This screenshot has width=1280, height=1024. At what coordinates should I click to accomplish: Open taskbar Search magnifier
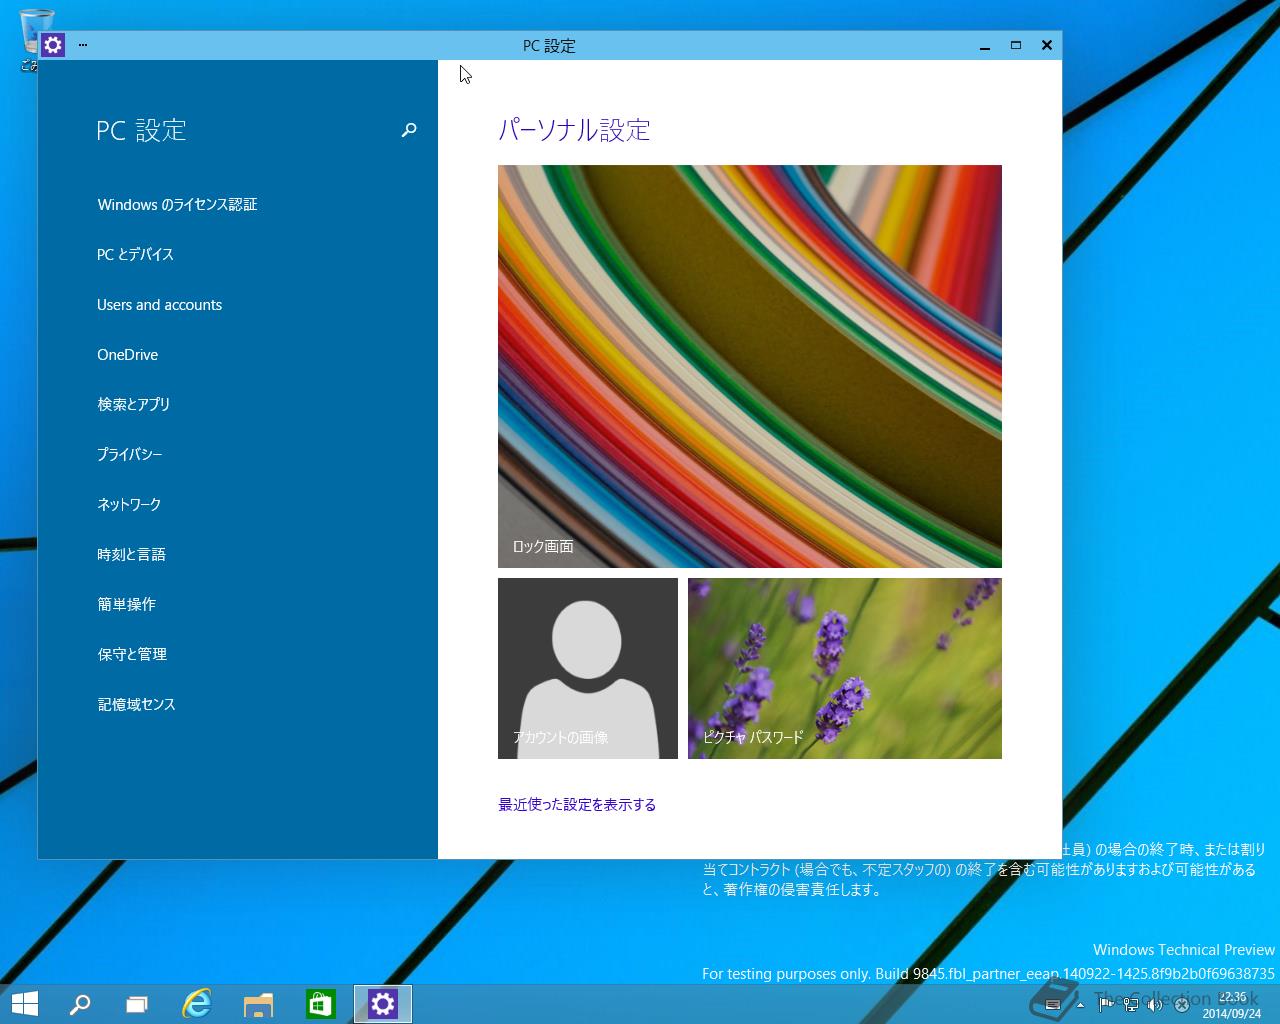[79, 1004]
